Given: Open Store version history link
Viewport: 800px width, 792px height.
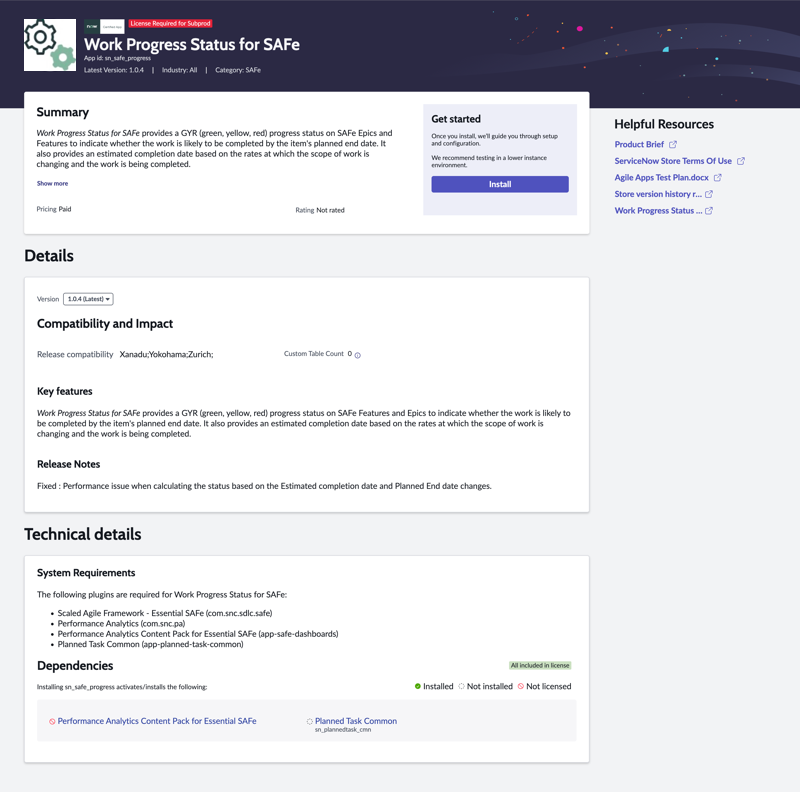Looking at the screenshot, I should pyautogui.click(x=658, y=194).
